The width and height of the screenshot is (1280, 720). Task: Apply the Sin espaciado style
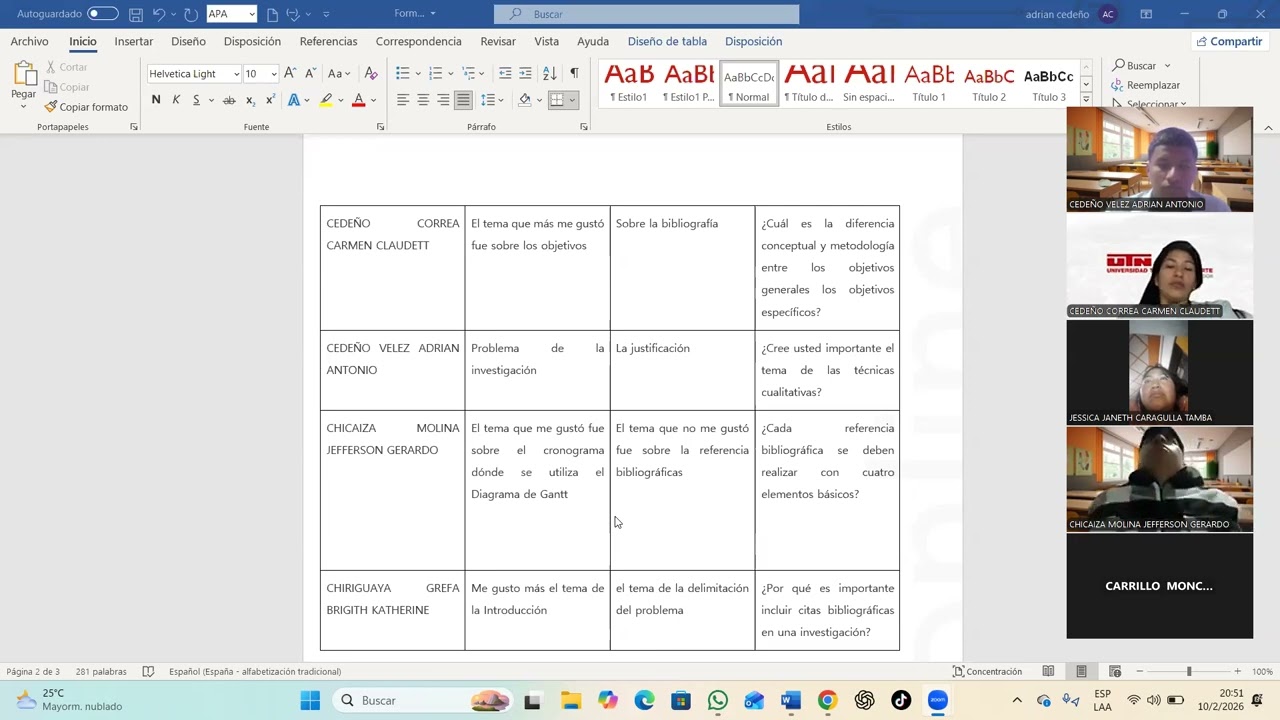[868, 83]
